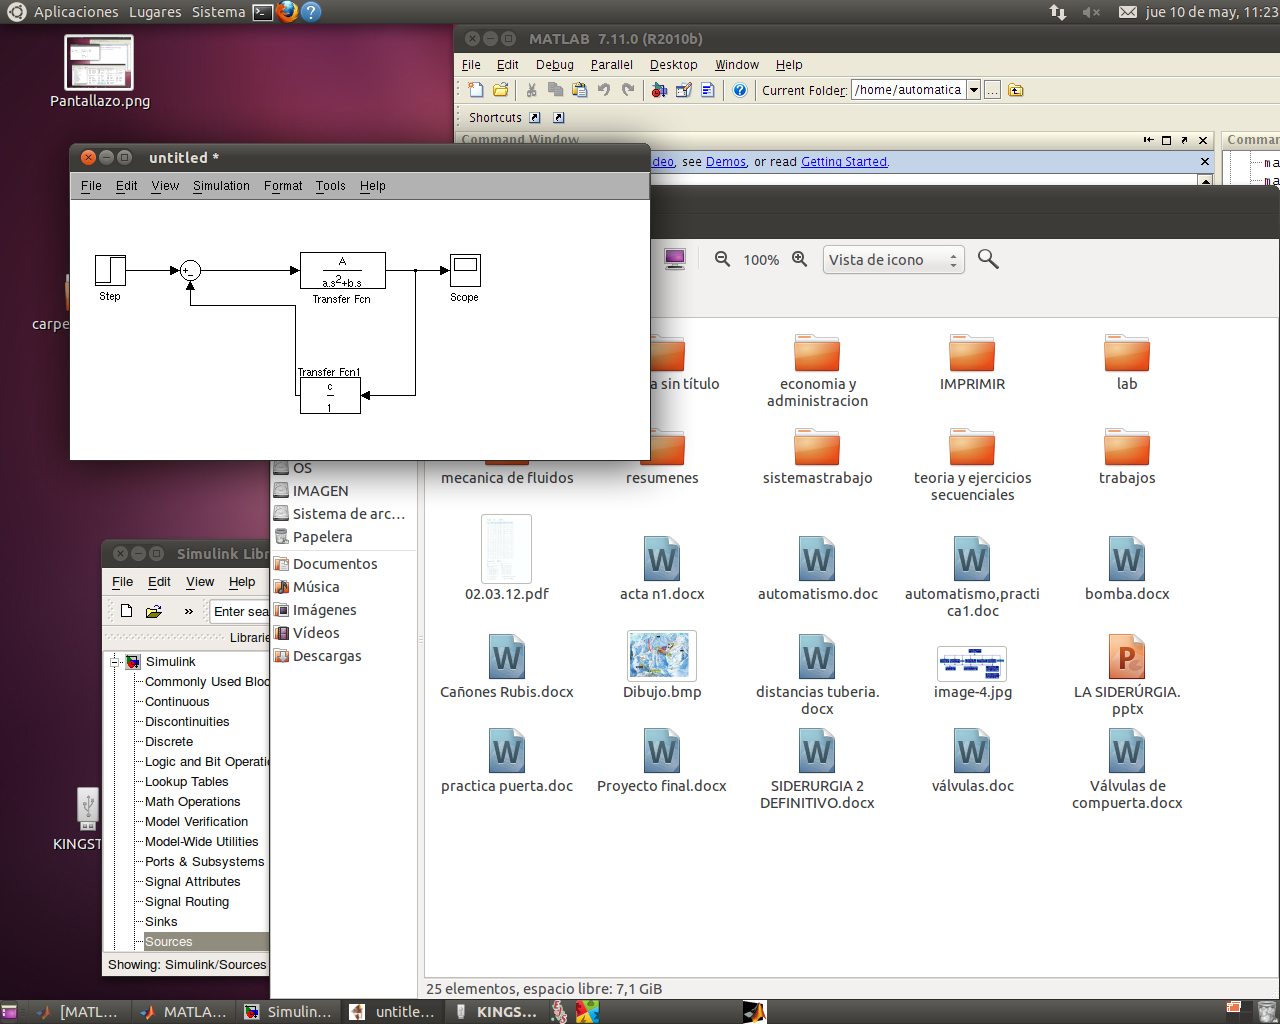Click the paste icon in MATLAB toolbar
The width and height of the screenshot is (1280, 1024).
point(579,90)
